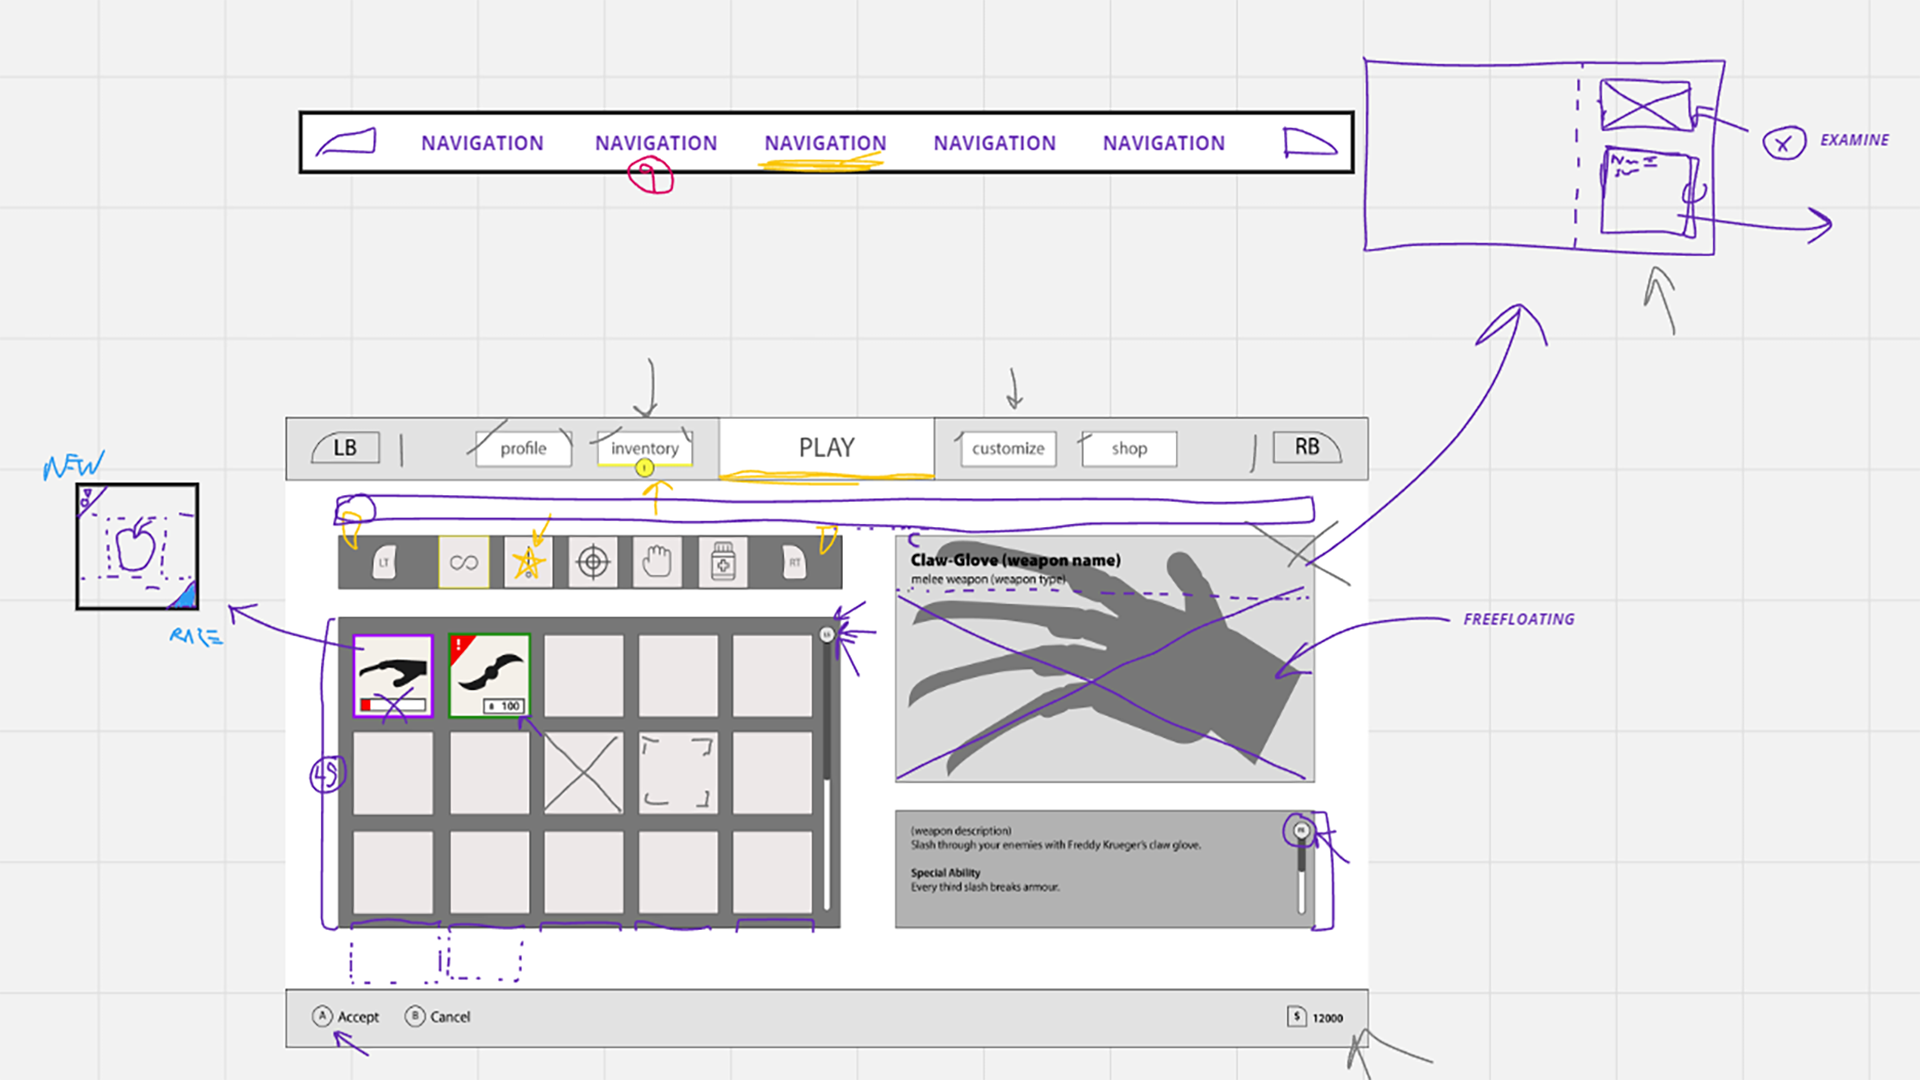This screenshot has height=1080, width=1920.
Task: Select the hand glove category icon
Action: (x=657, y=562)
